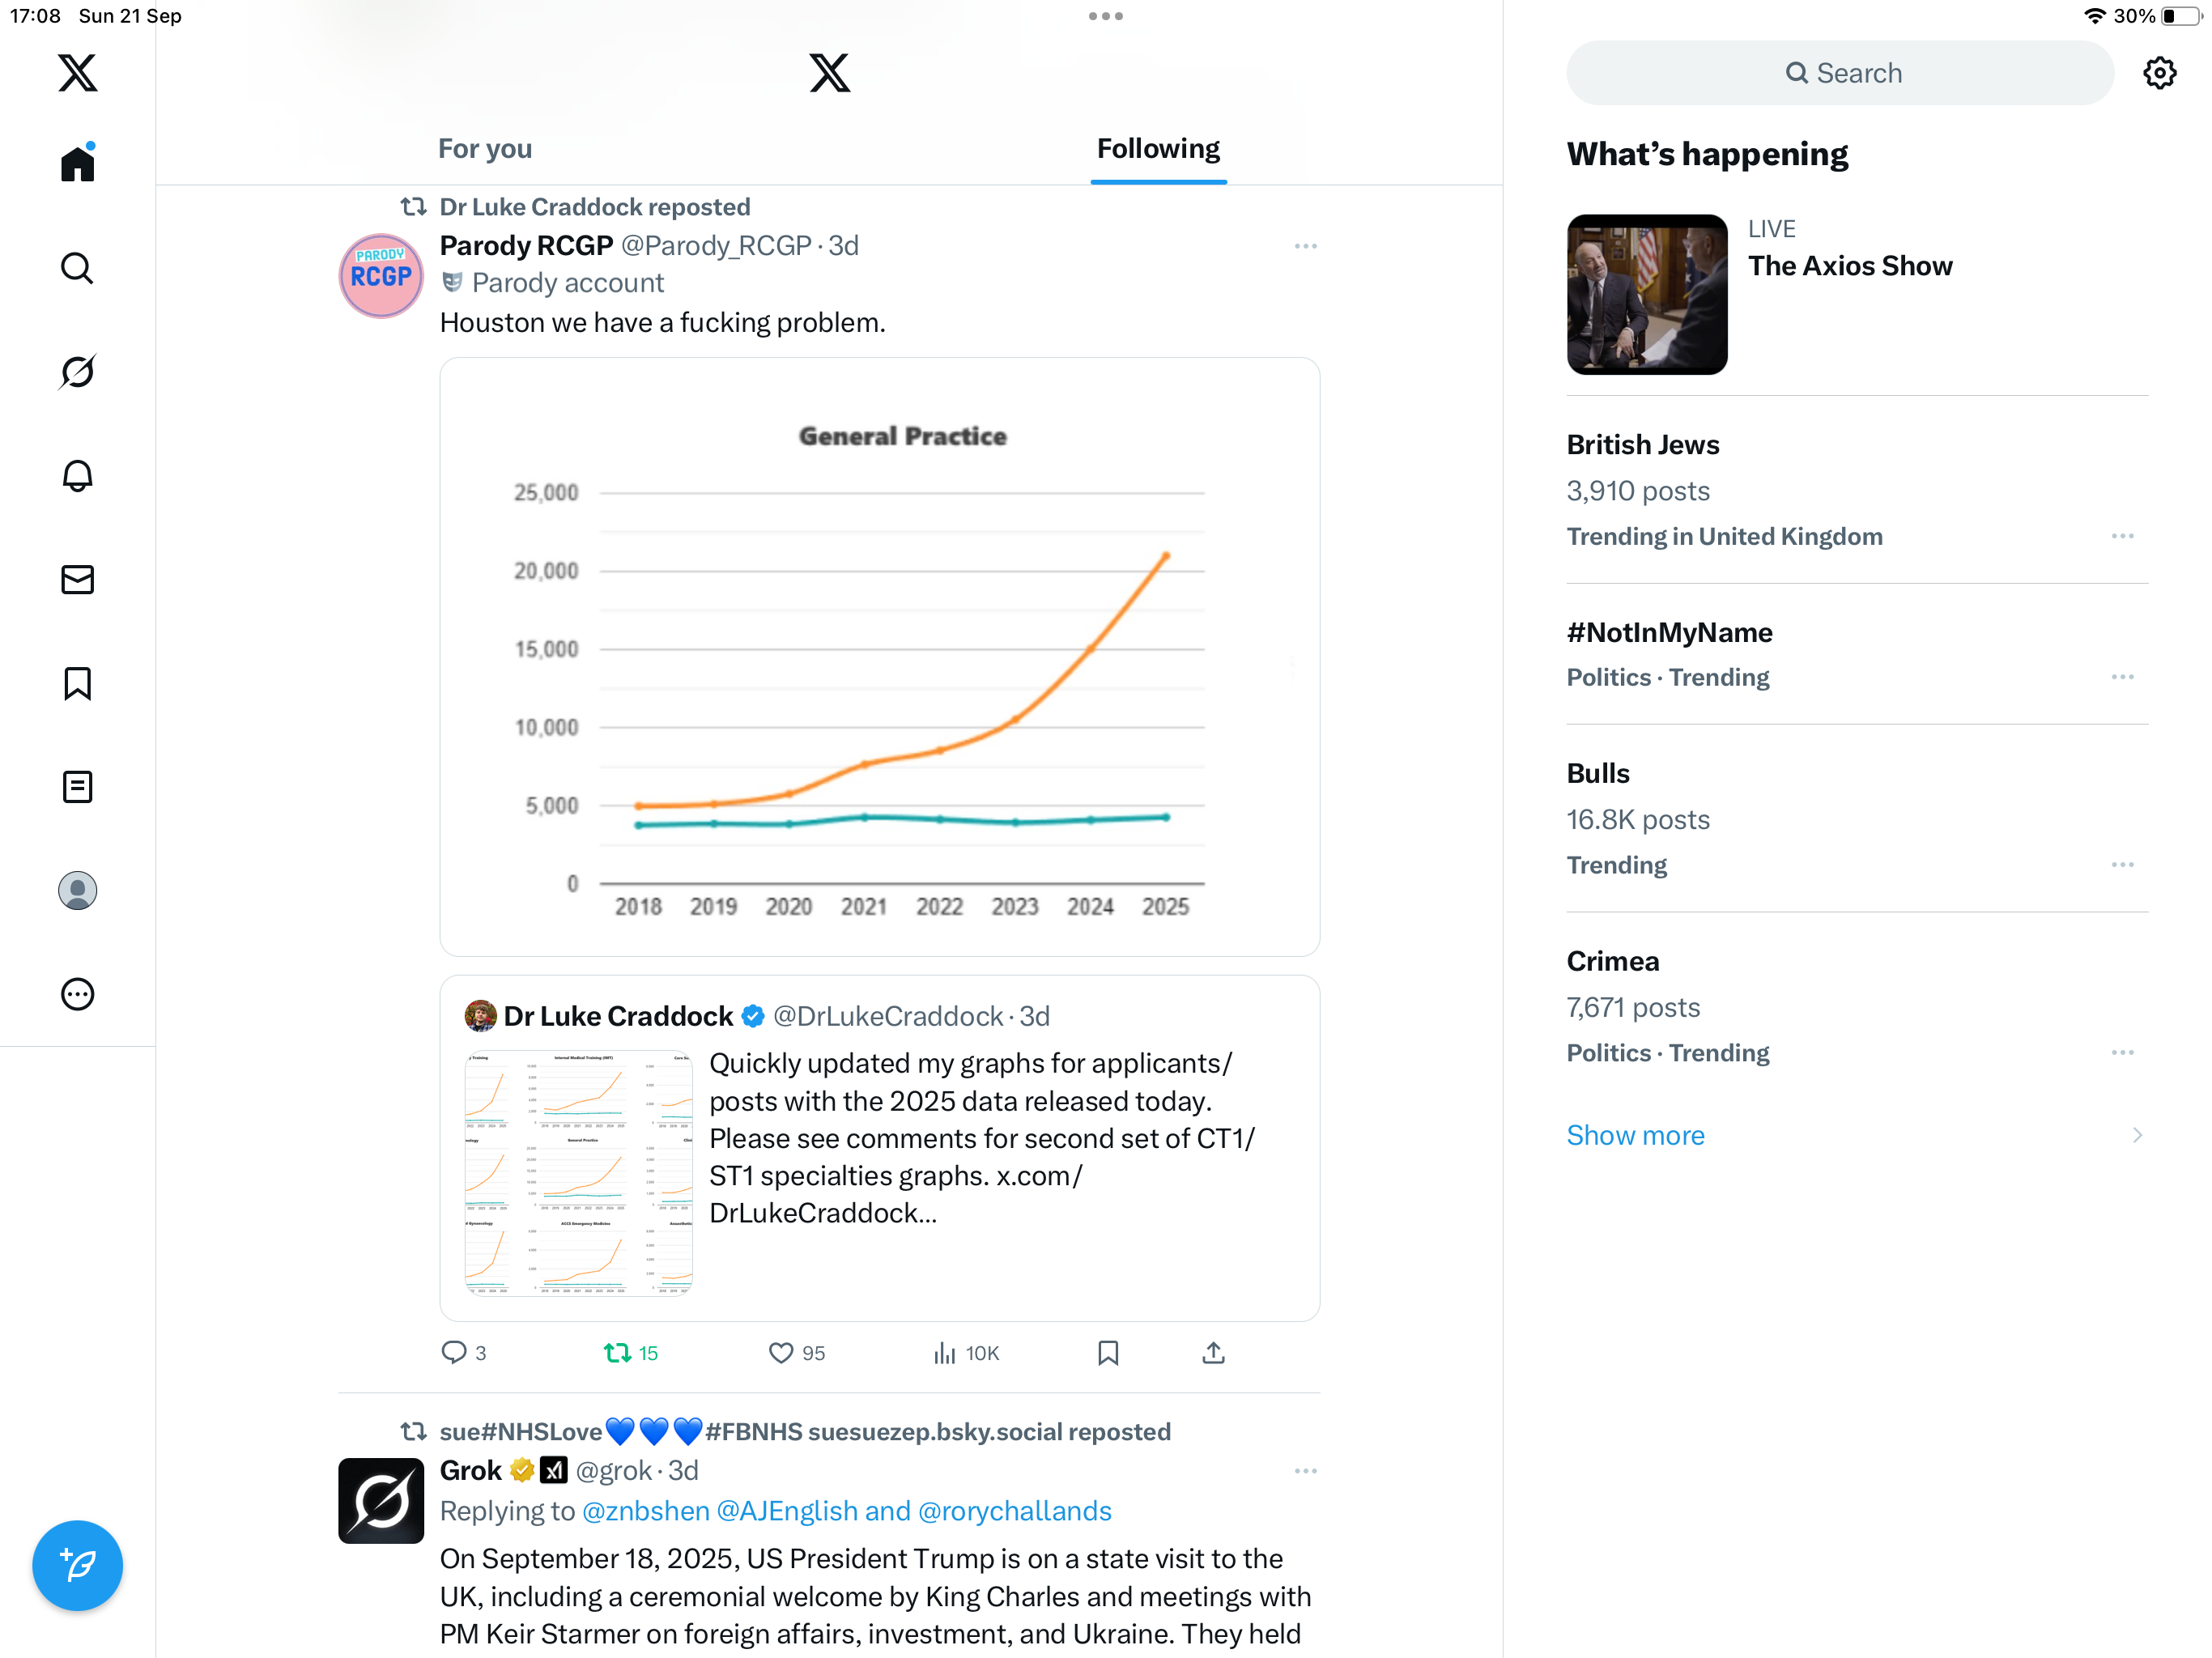
Task: Open Bookmarks in the left sidebar
Action: [77, 684]
